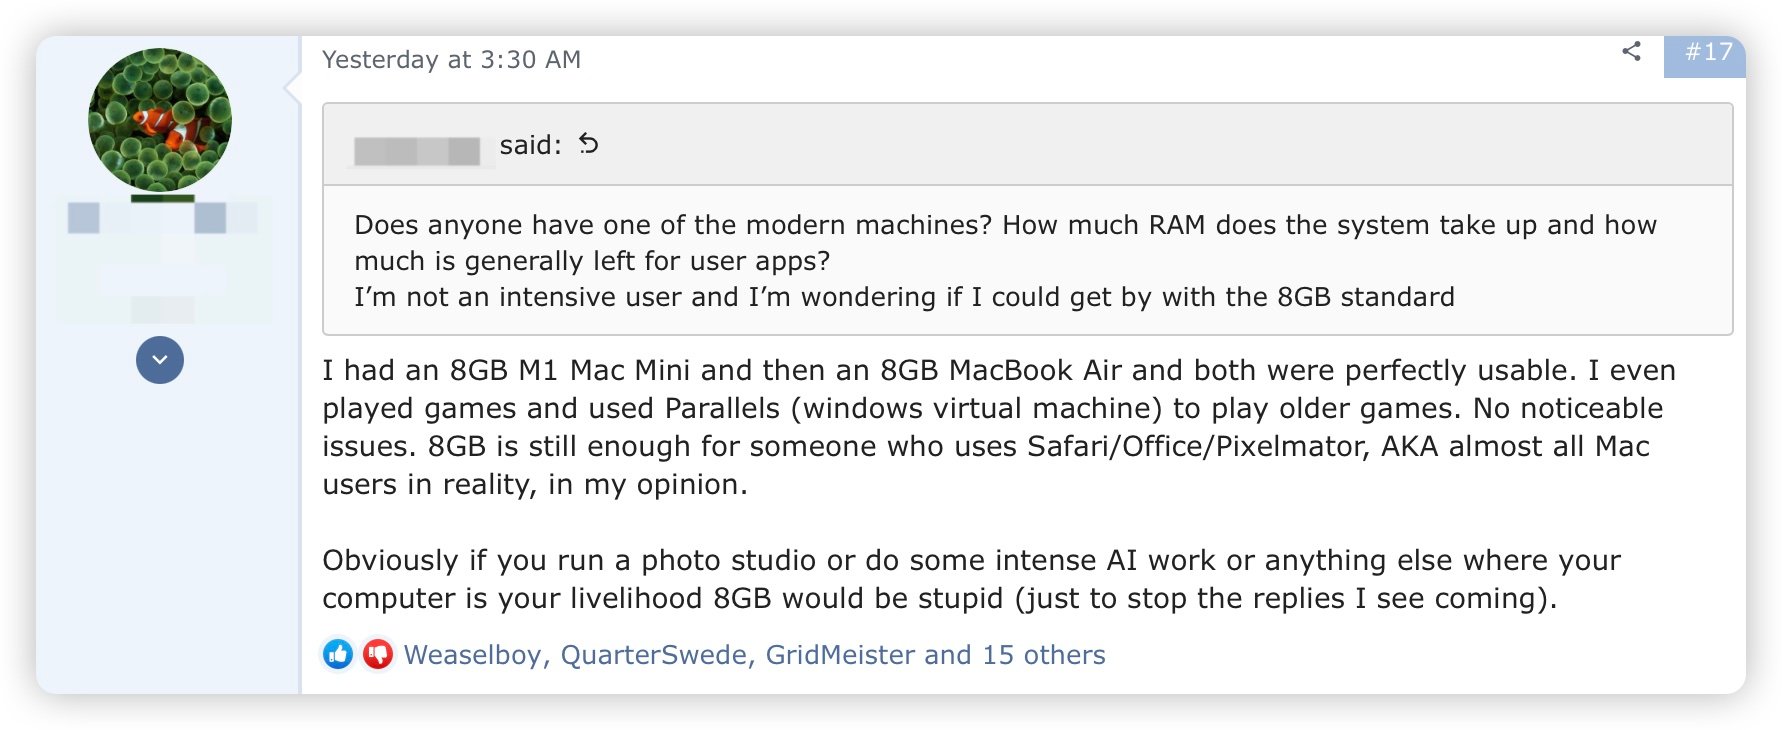Open QuarterSwede's profile from the reactions list
The image size is (1782, 730).
pyautogui.click(x=653, y=655)
